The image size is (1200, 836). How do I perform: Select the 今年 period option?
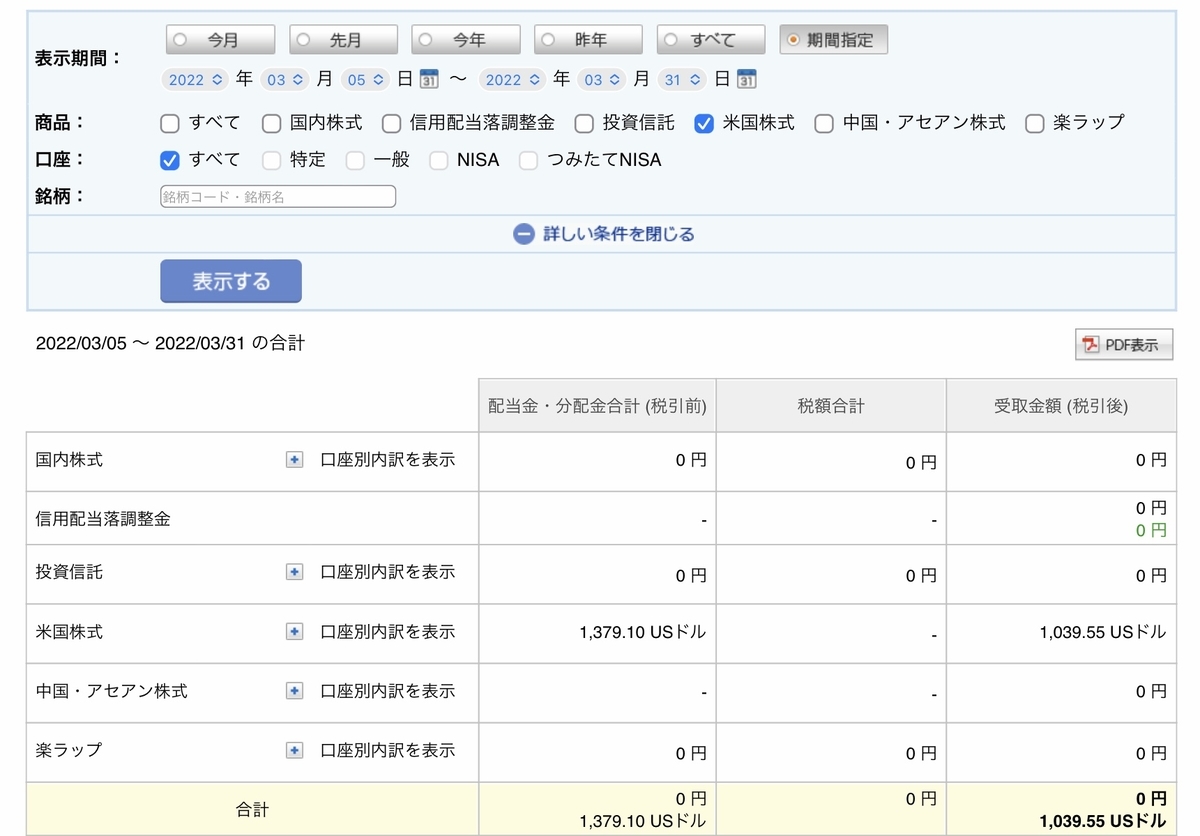pyautogui.click(x=466, y=40)
